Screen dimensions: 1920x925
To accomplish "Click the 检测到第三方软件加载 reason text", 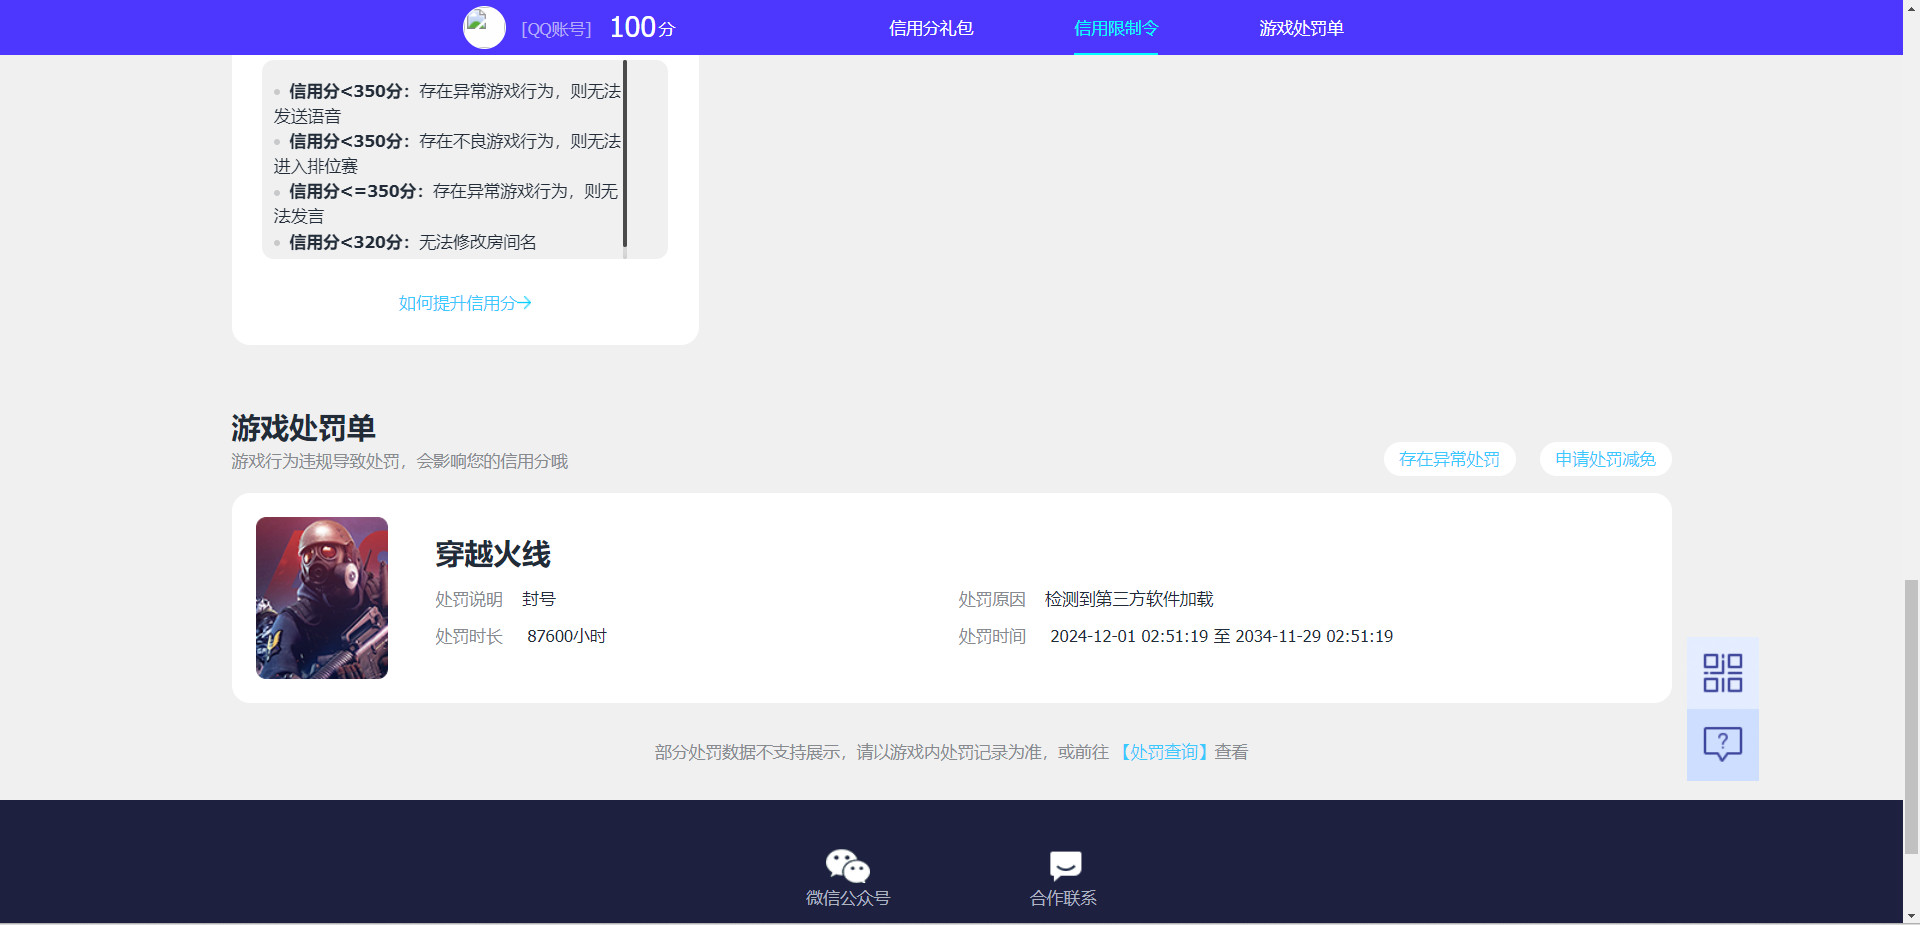I will pyautogui.click(x=1129, y=599).
